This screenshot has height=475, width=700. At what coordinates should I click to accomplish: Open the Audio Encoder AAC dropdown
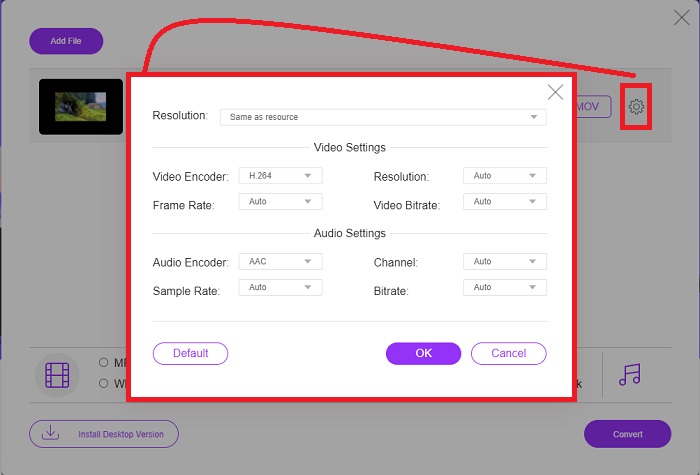pyautogui.click(x=280, y=262)
